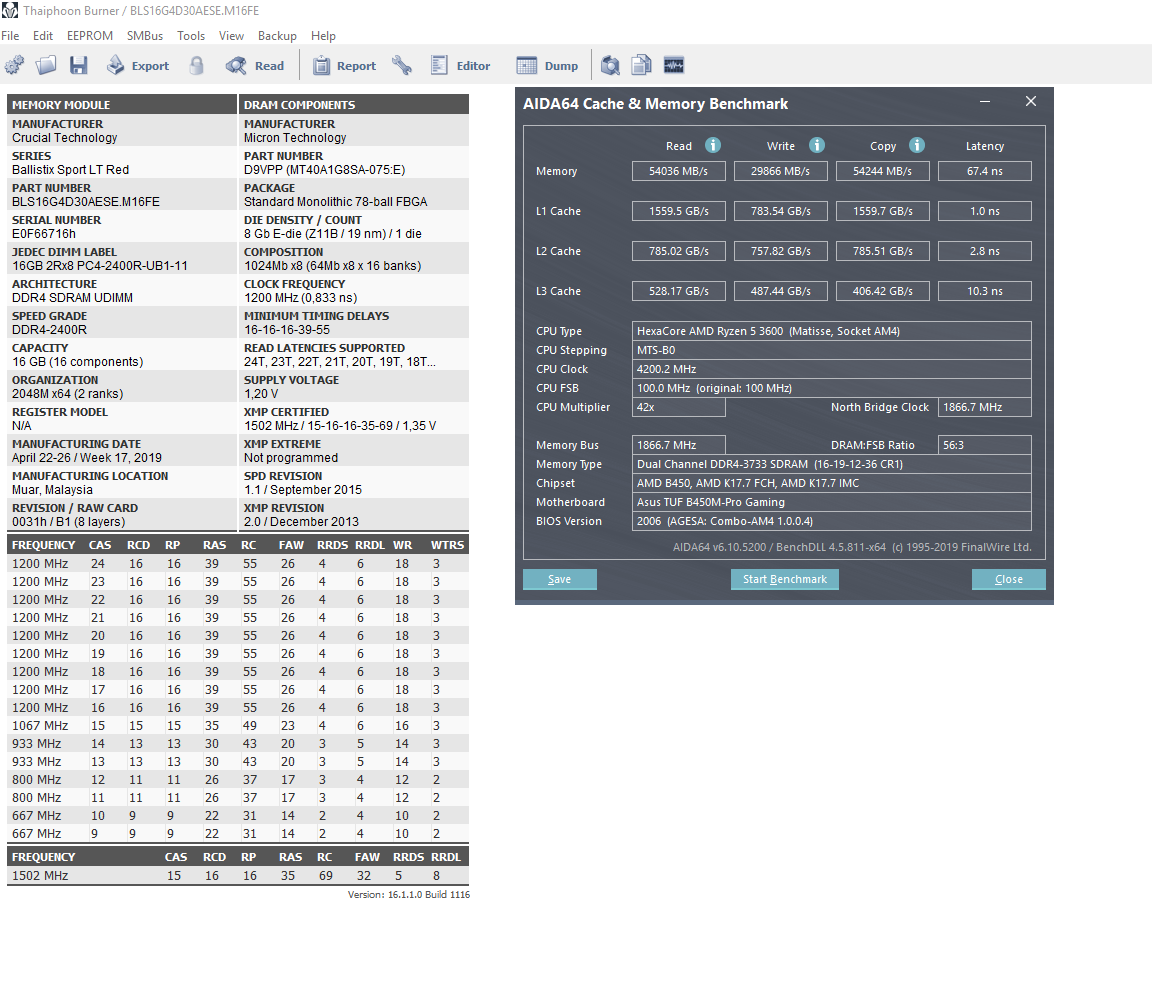Open a file with the folder icon
Image resolution: width=1152 pixels, height=992 pixels.
click(46, 65)
